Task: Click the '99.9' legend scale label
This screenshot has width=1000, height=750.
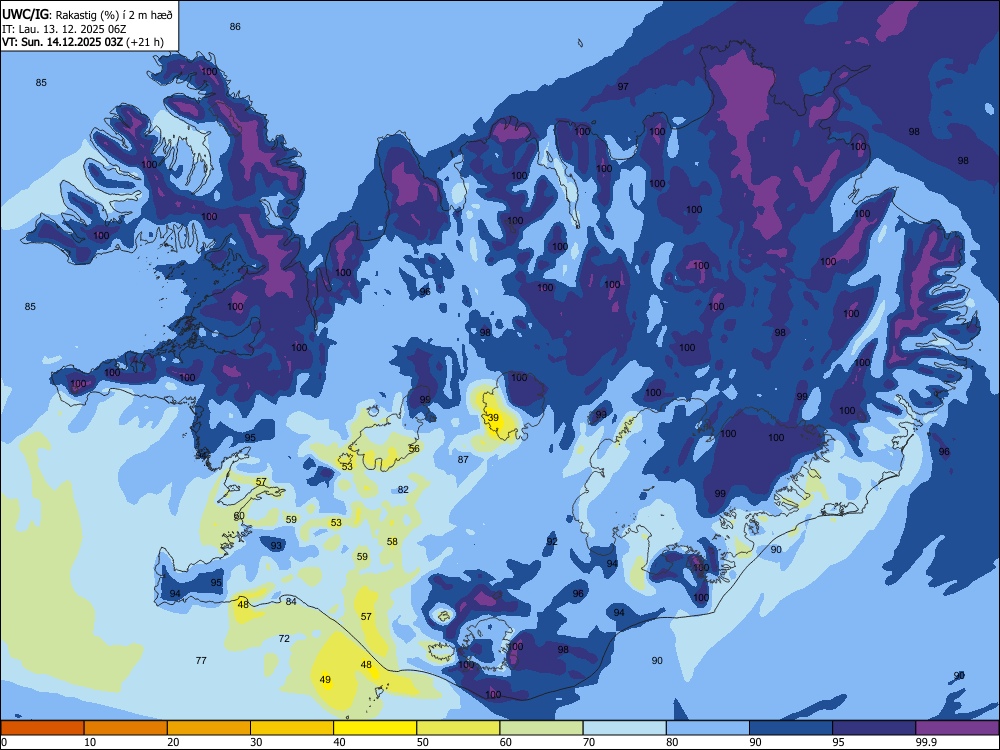Action: tap(925, 742)
